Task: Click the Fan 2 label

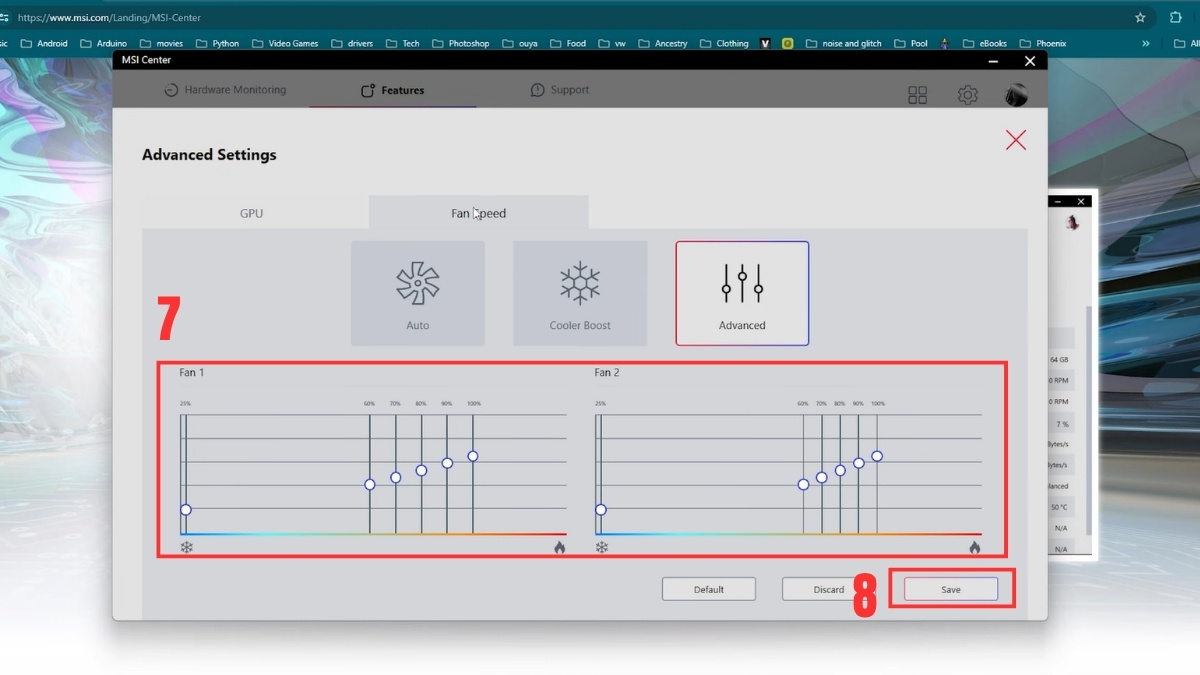Action: [607, 372]
